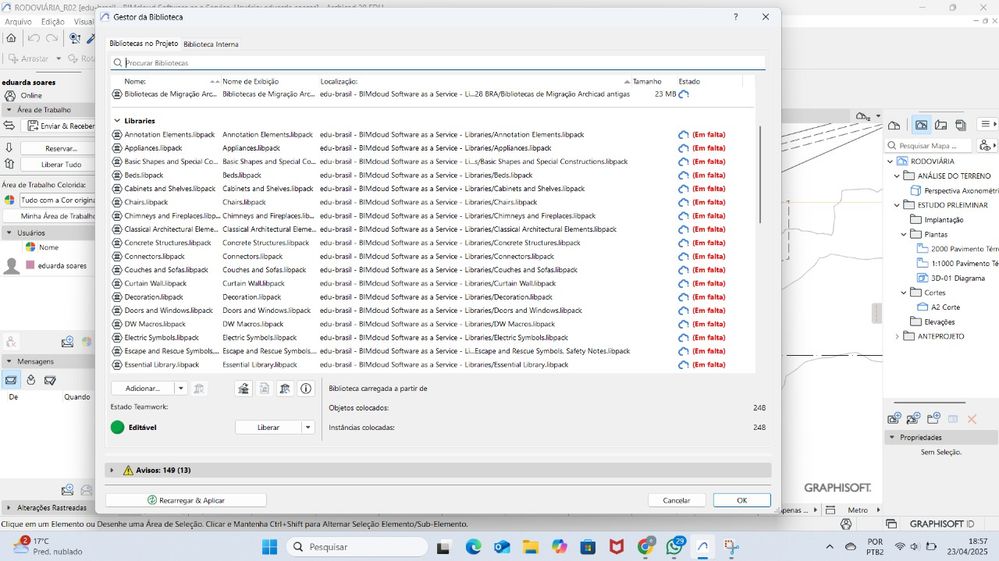Image resolution: width=999 pixels, height=561 pixels.
Task: Click the redo arrow in the toolbar
Action: tap(52, 38)
